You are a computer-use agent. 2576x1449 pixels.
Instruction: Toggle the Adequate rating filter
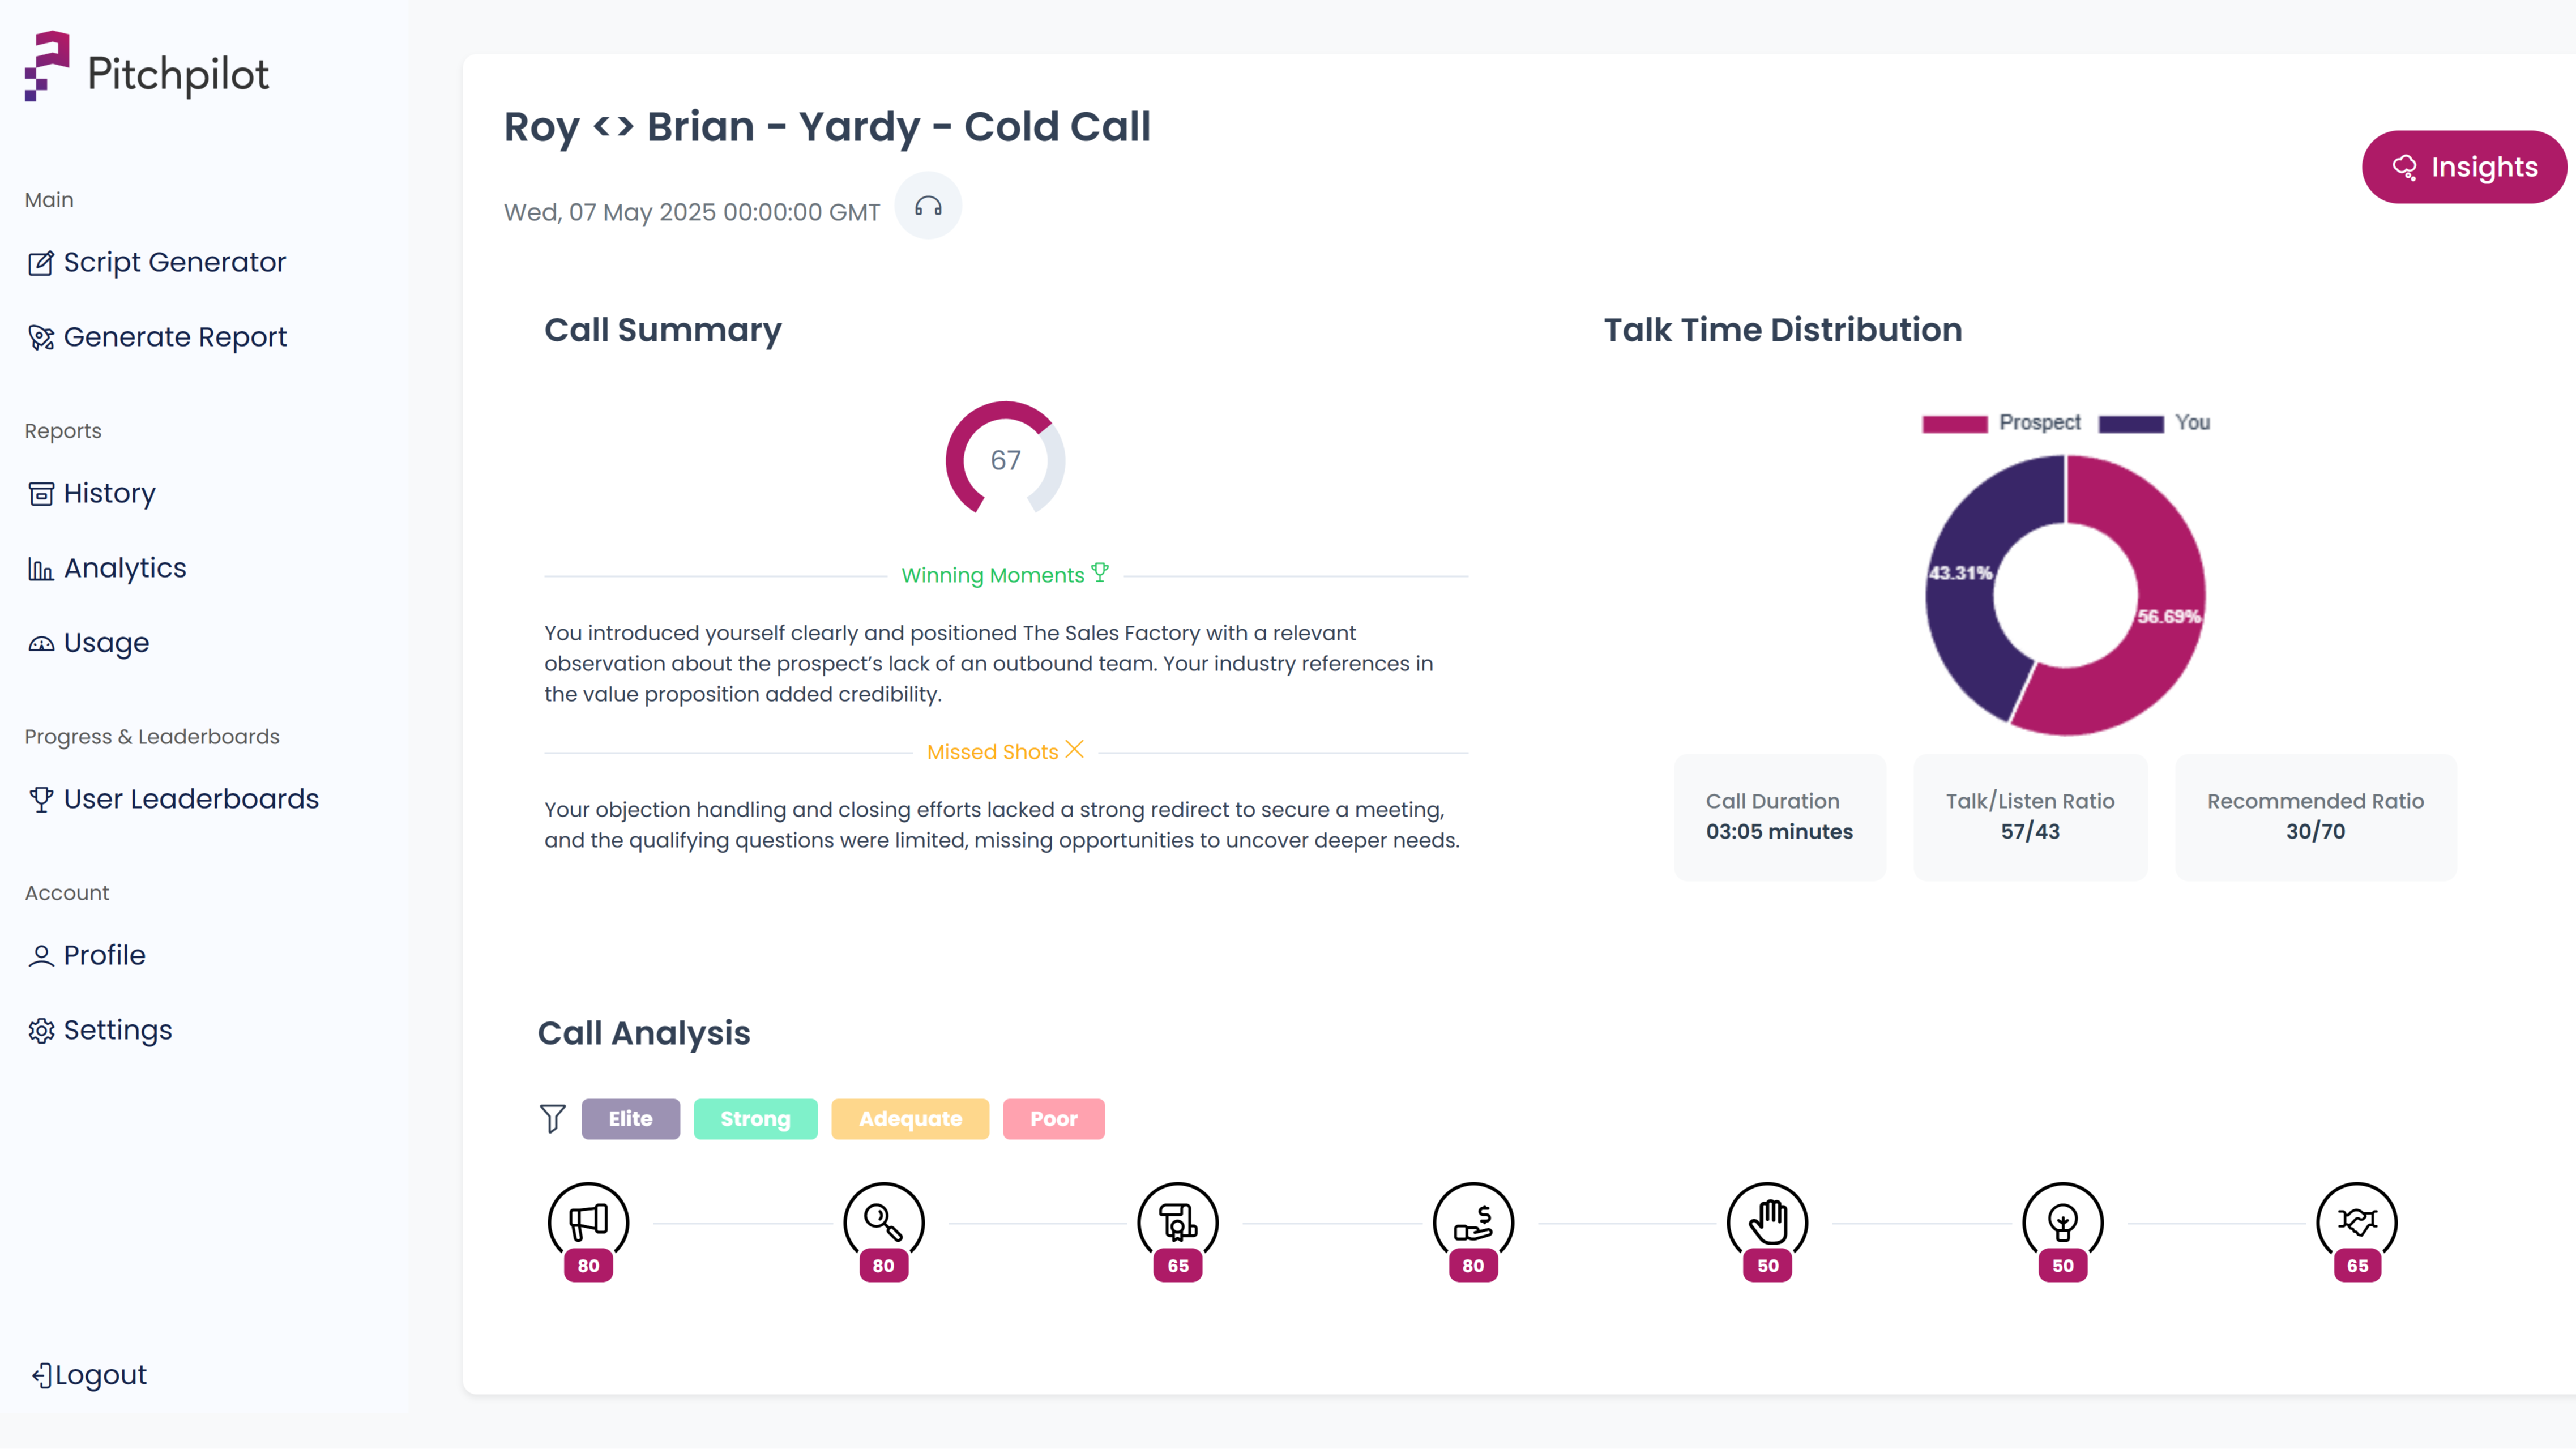point(909,1119)
